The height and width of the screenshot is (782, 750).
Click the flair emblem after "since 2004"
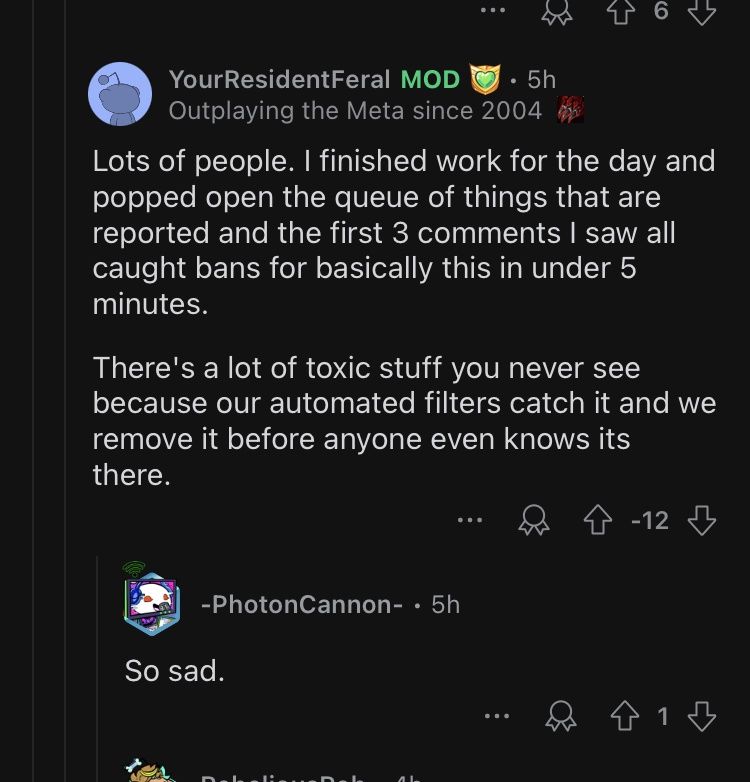569,110
